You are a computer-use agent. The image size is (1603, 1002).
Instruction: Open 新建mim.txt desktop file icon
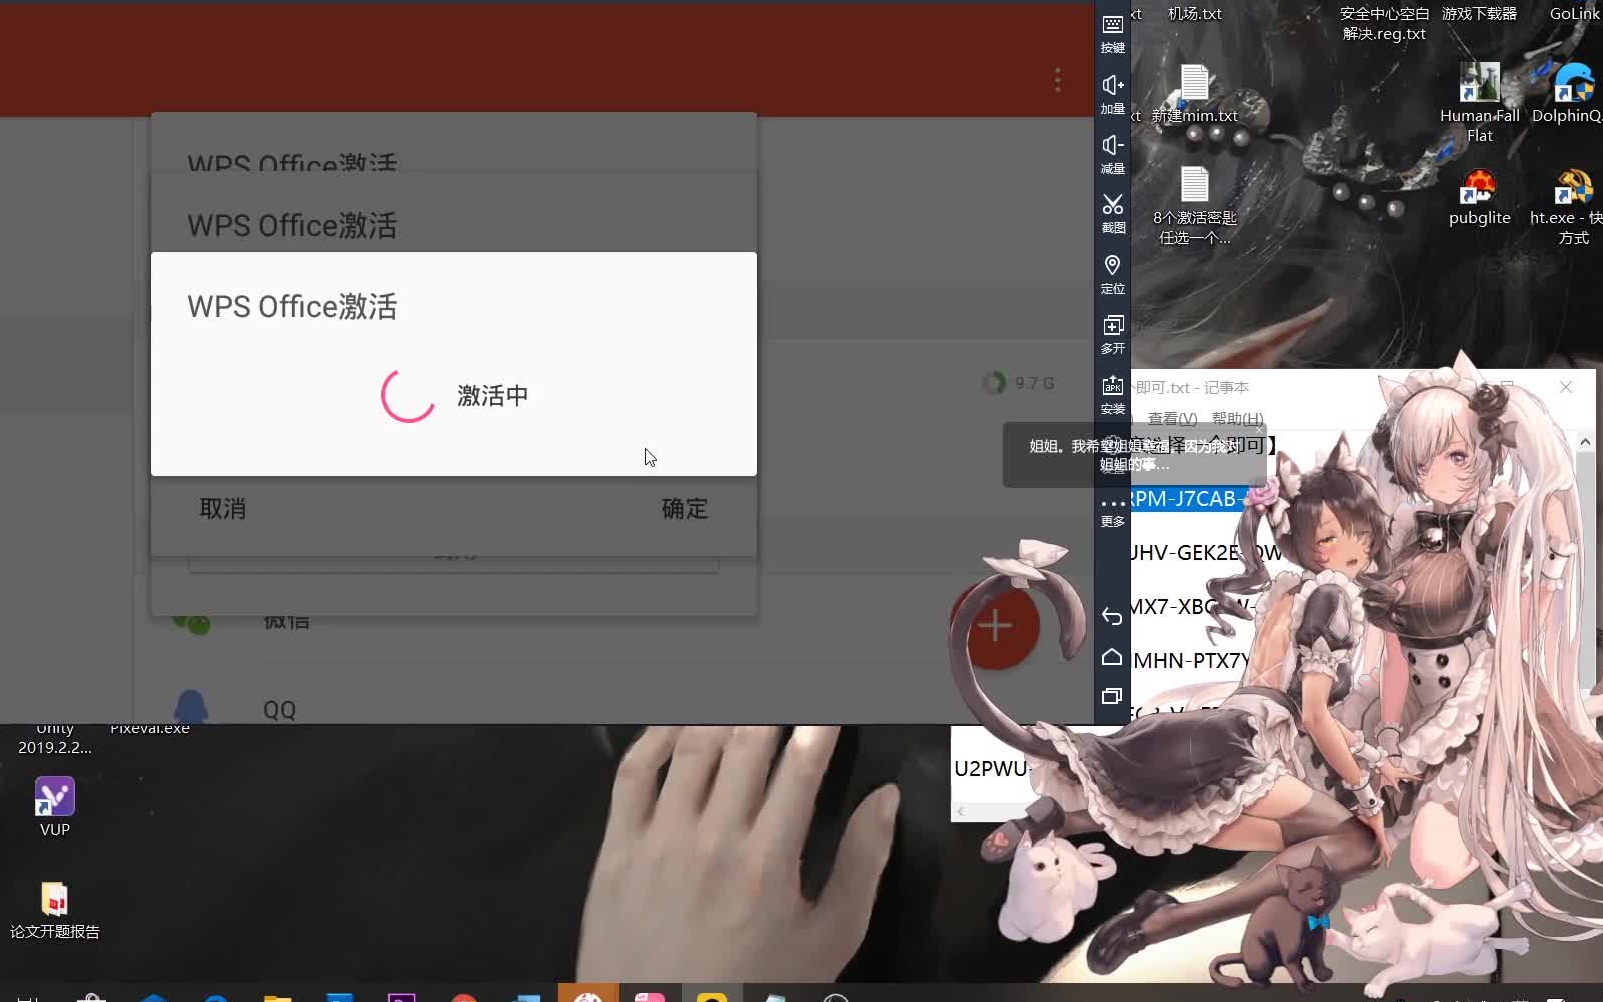pos(1195,93)
